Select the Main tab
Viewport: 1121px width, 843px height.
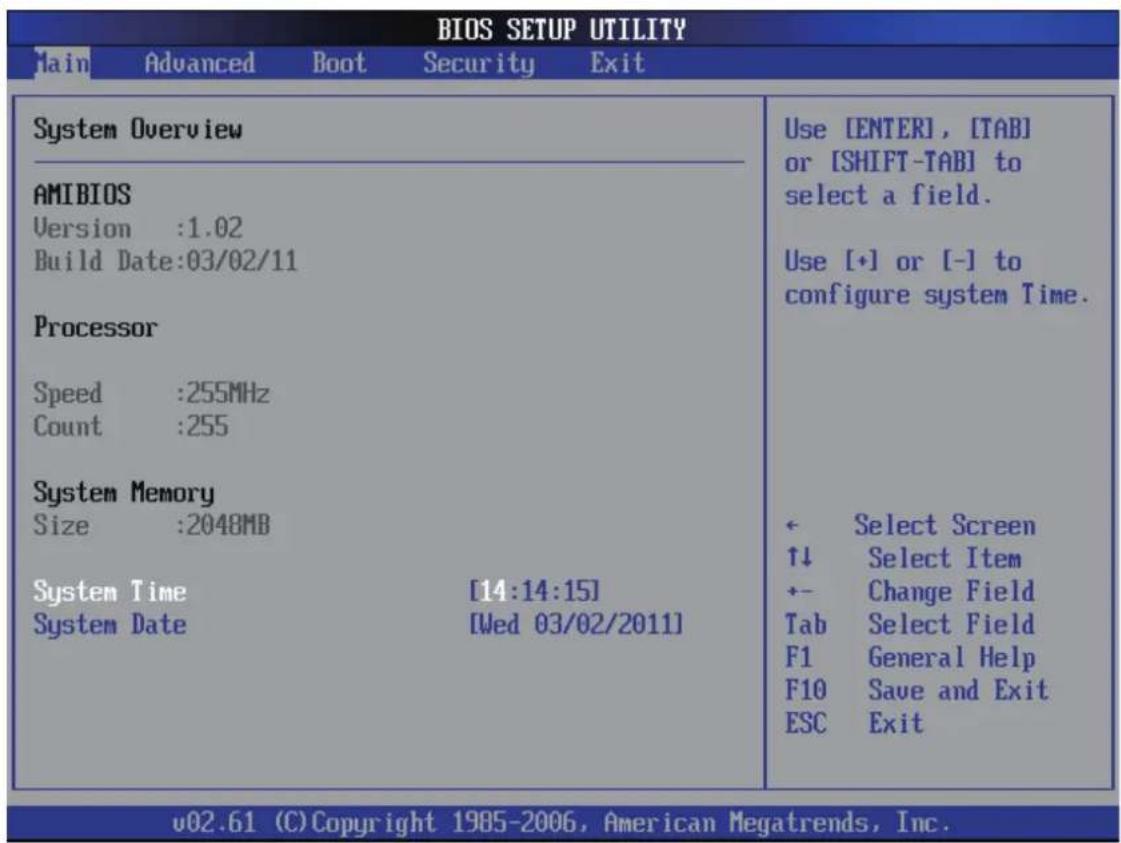62,63
